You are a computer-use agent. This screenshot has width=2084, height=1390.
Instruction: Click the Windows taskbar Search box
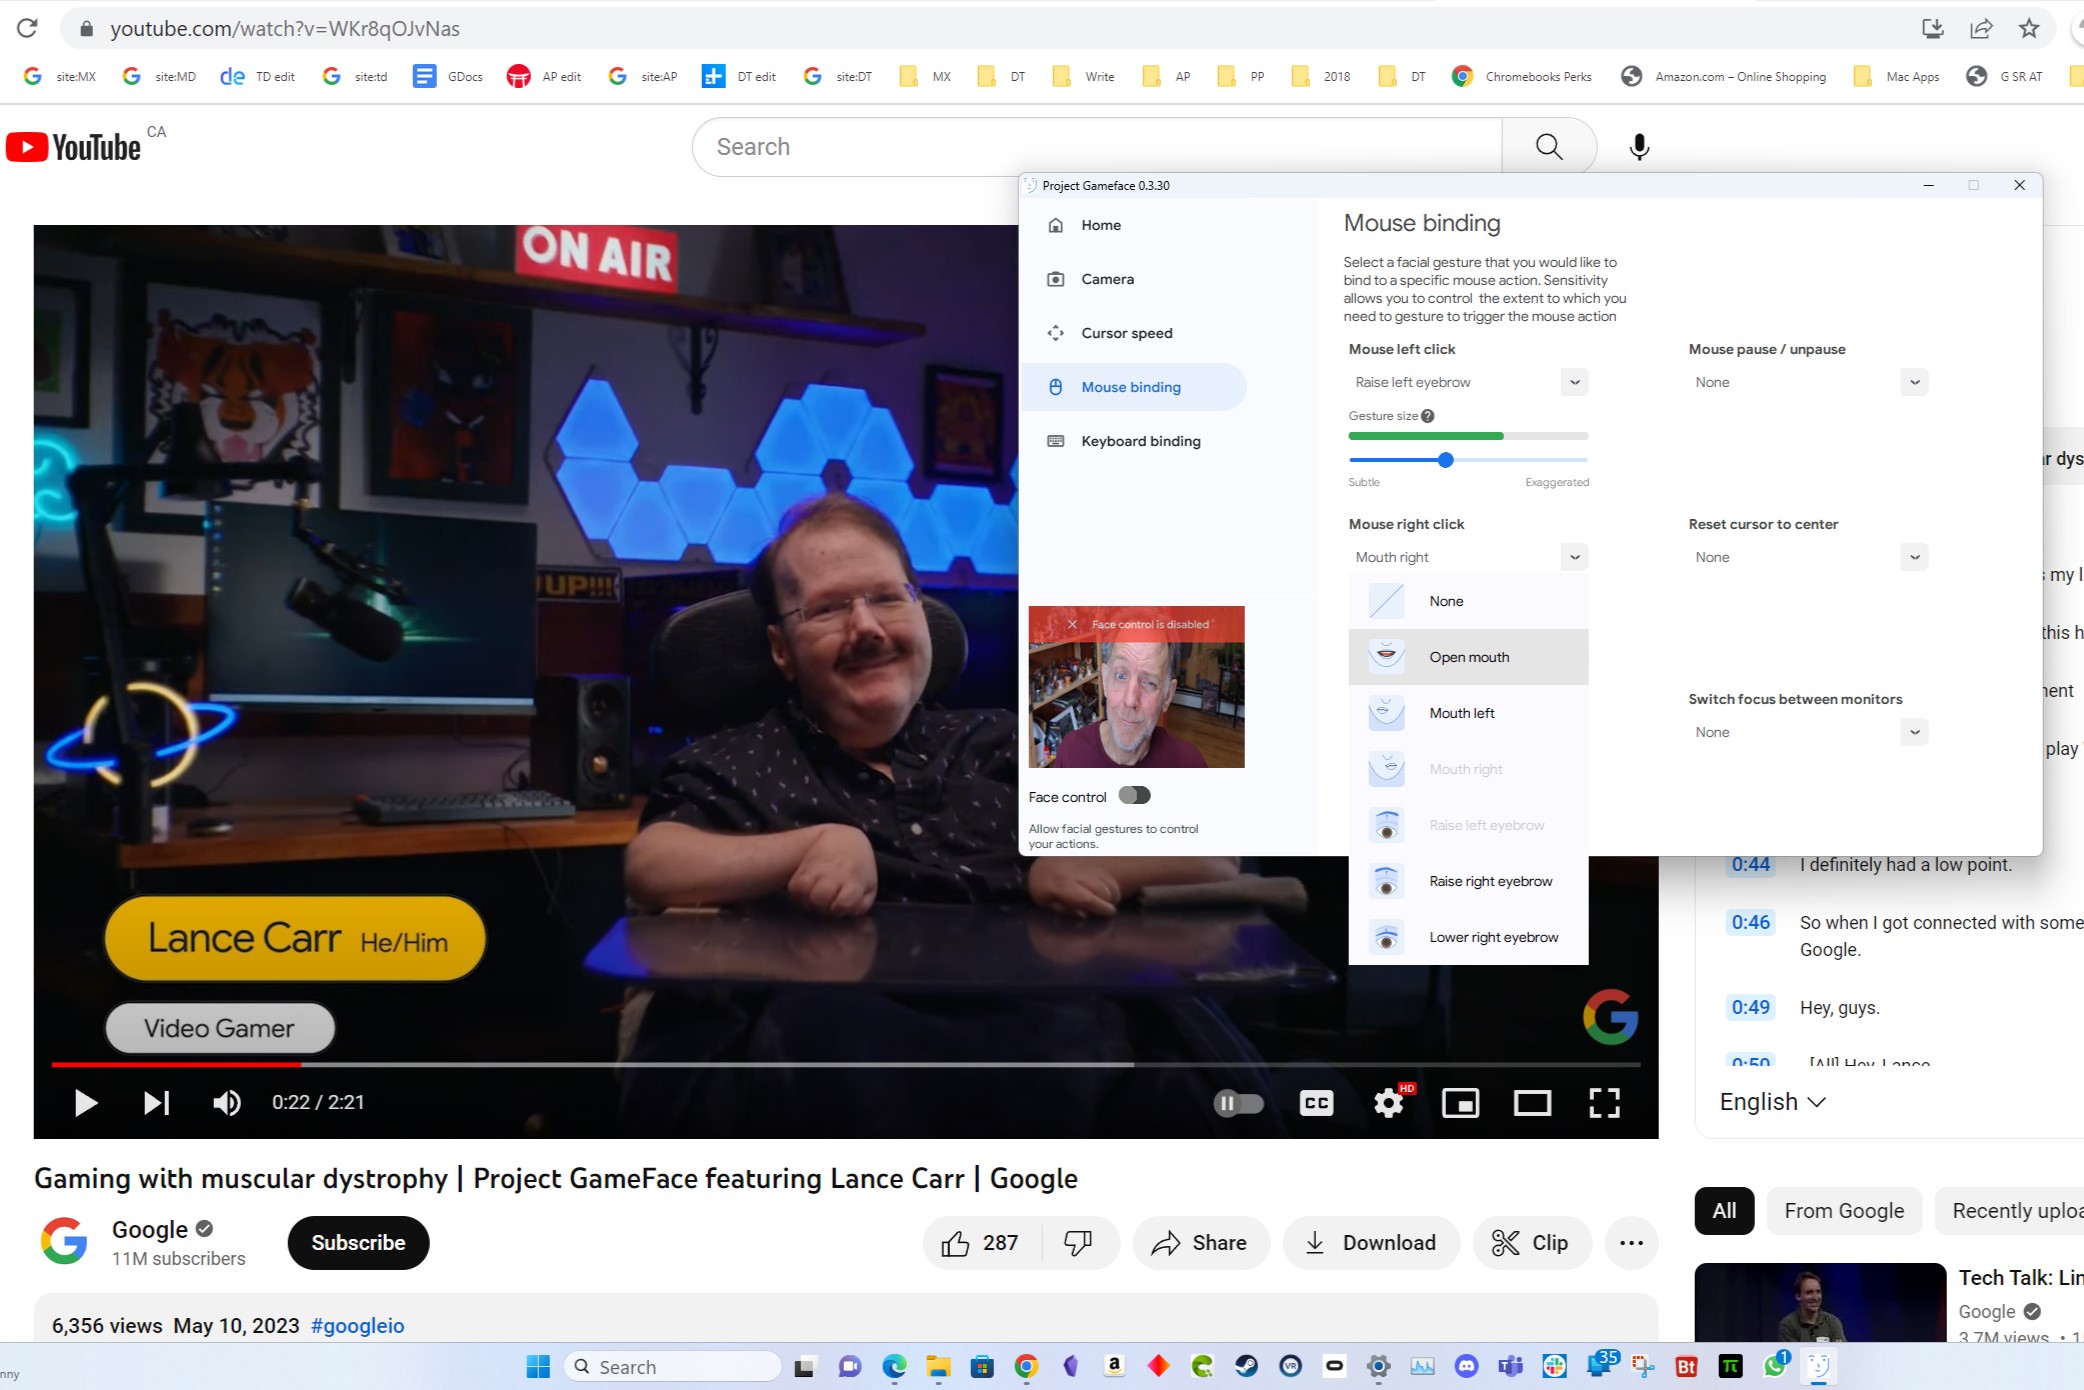(x=672, y=1366)
